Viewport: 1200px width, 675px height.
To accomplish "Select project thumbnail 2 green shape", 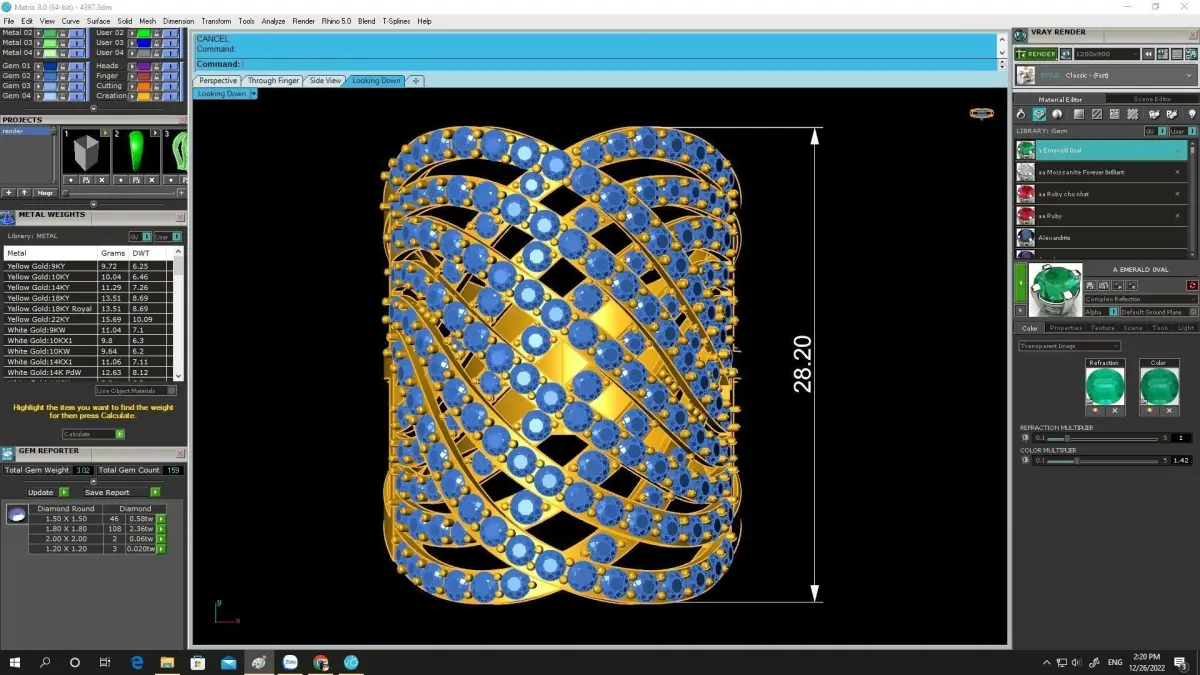I will pyautogui.click(x=136, y=153).
